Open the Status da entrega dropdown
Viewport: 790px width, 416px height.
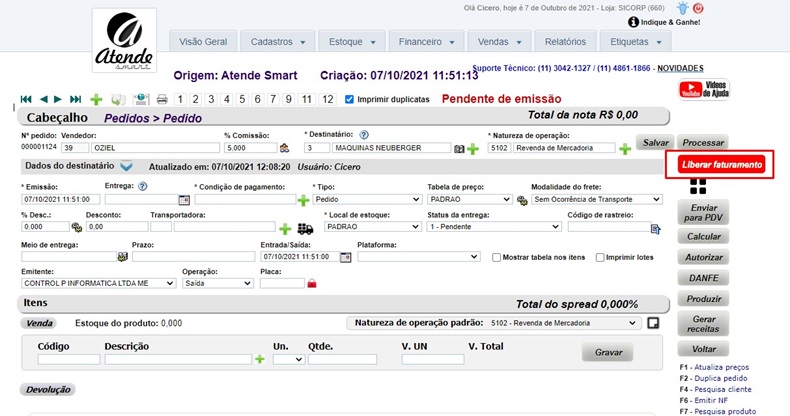click(x=494, y=227)
